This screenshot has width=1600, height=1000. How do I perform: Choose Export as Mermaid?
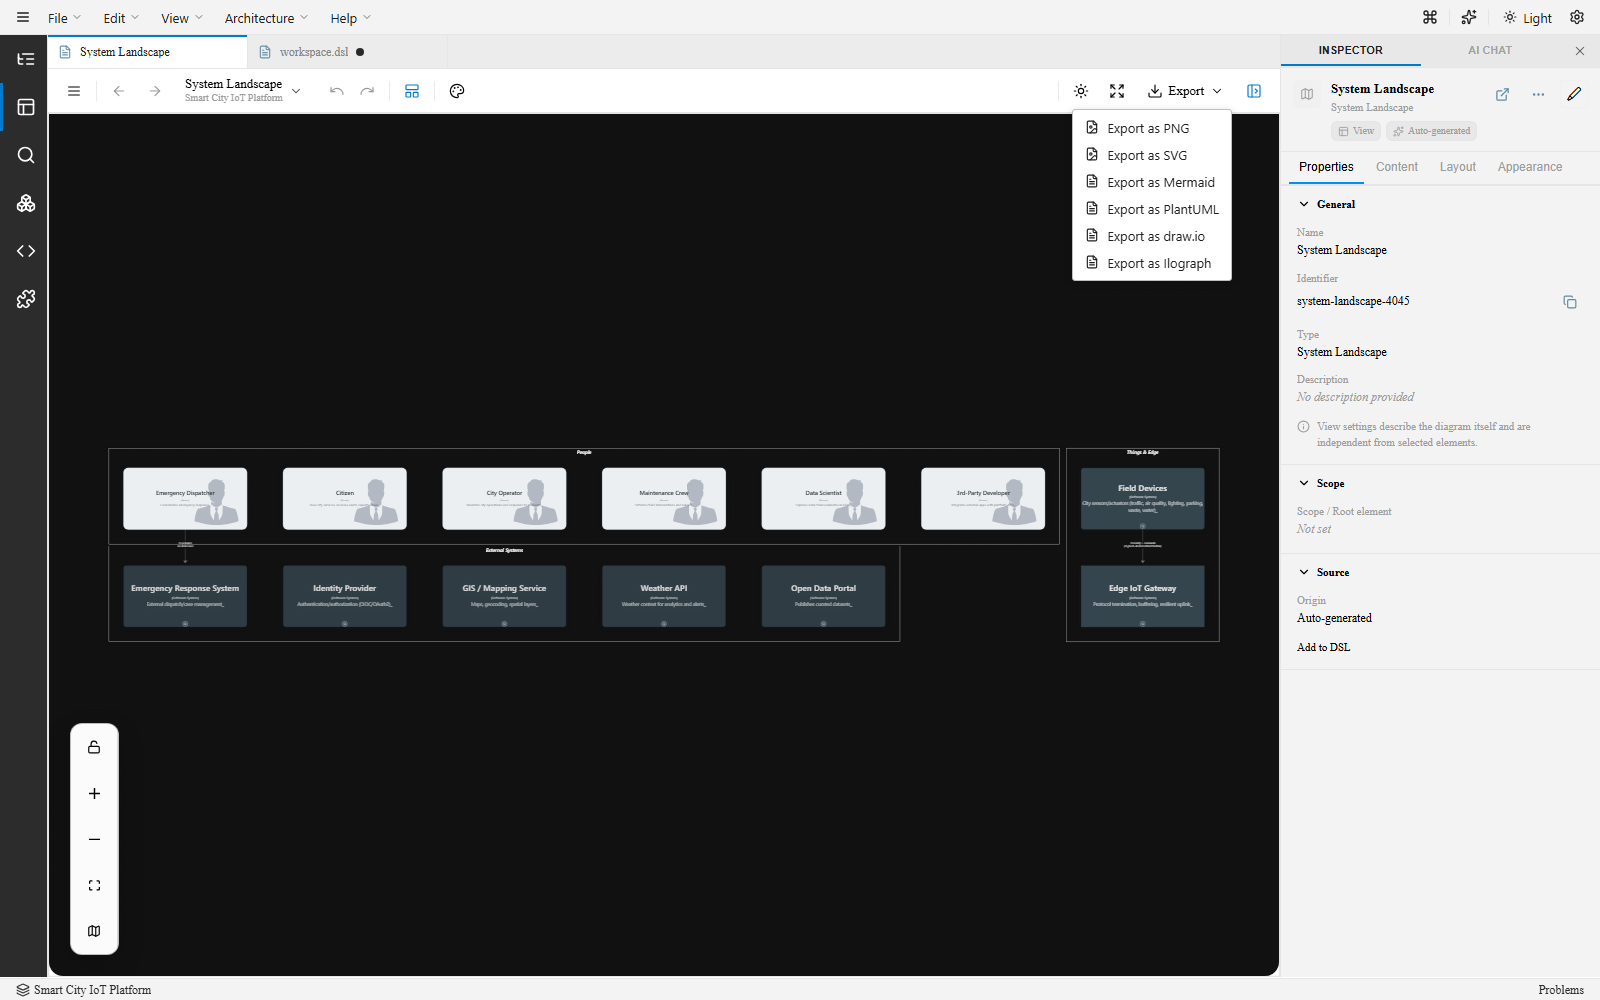tap(1152, 182)
